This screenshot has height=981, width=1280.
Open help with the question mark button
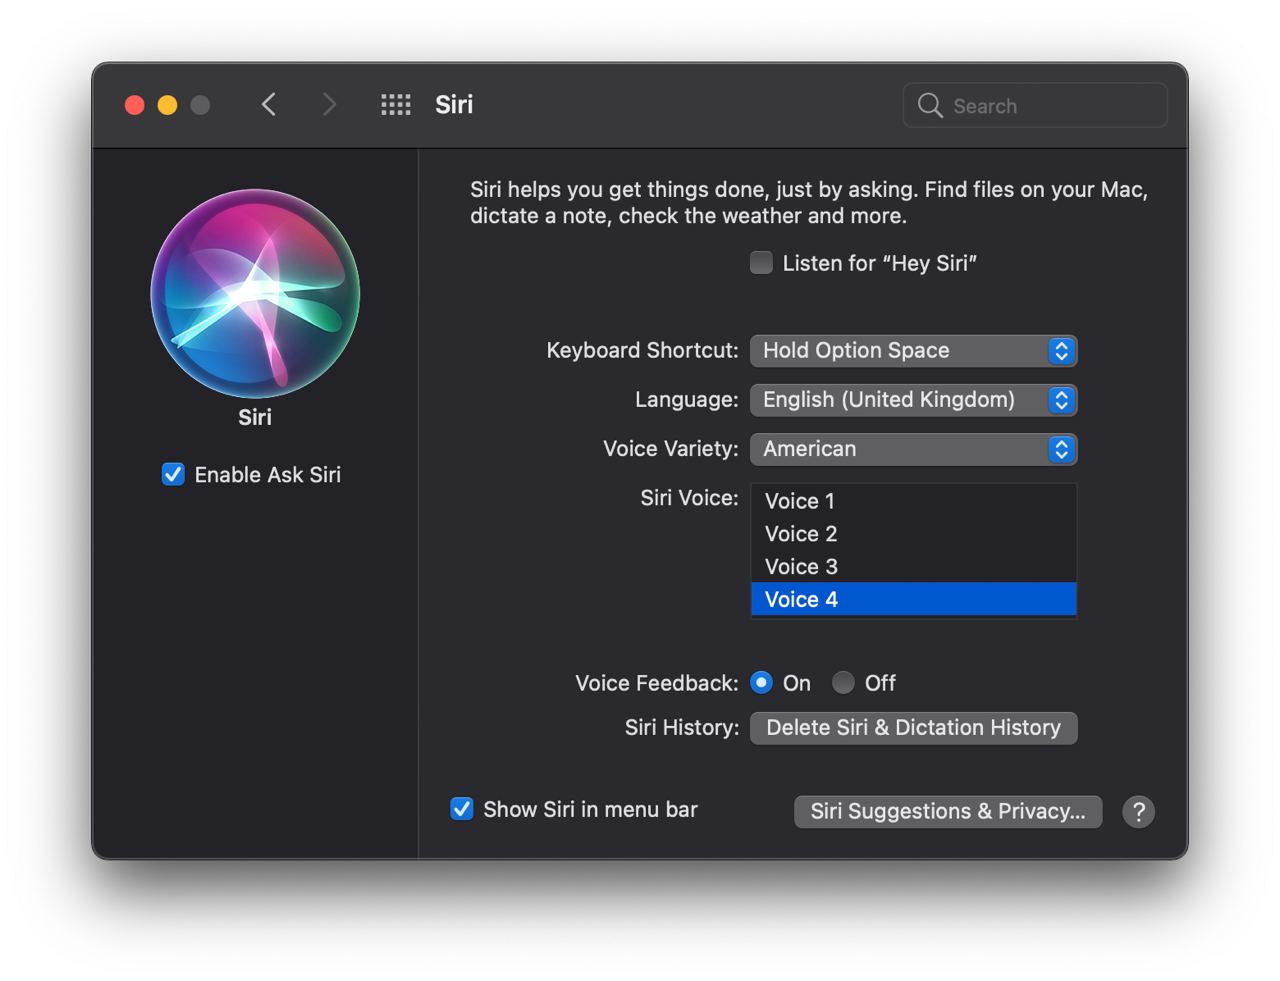tap(1138, 812)
